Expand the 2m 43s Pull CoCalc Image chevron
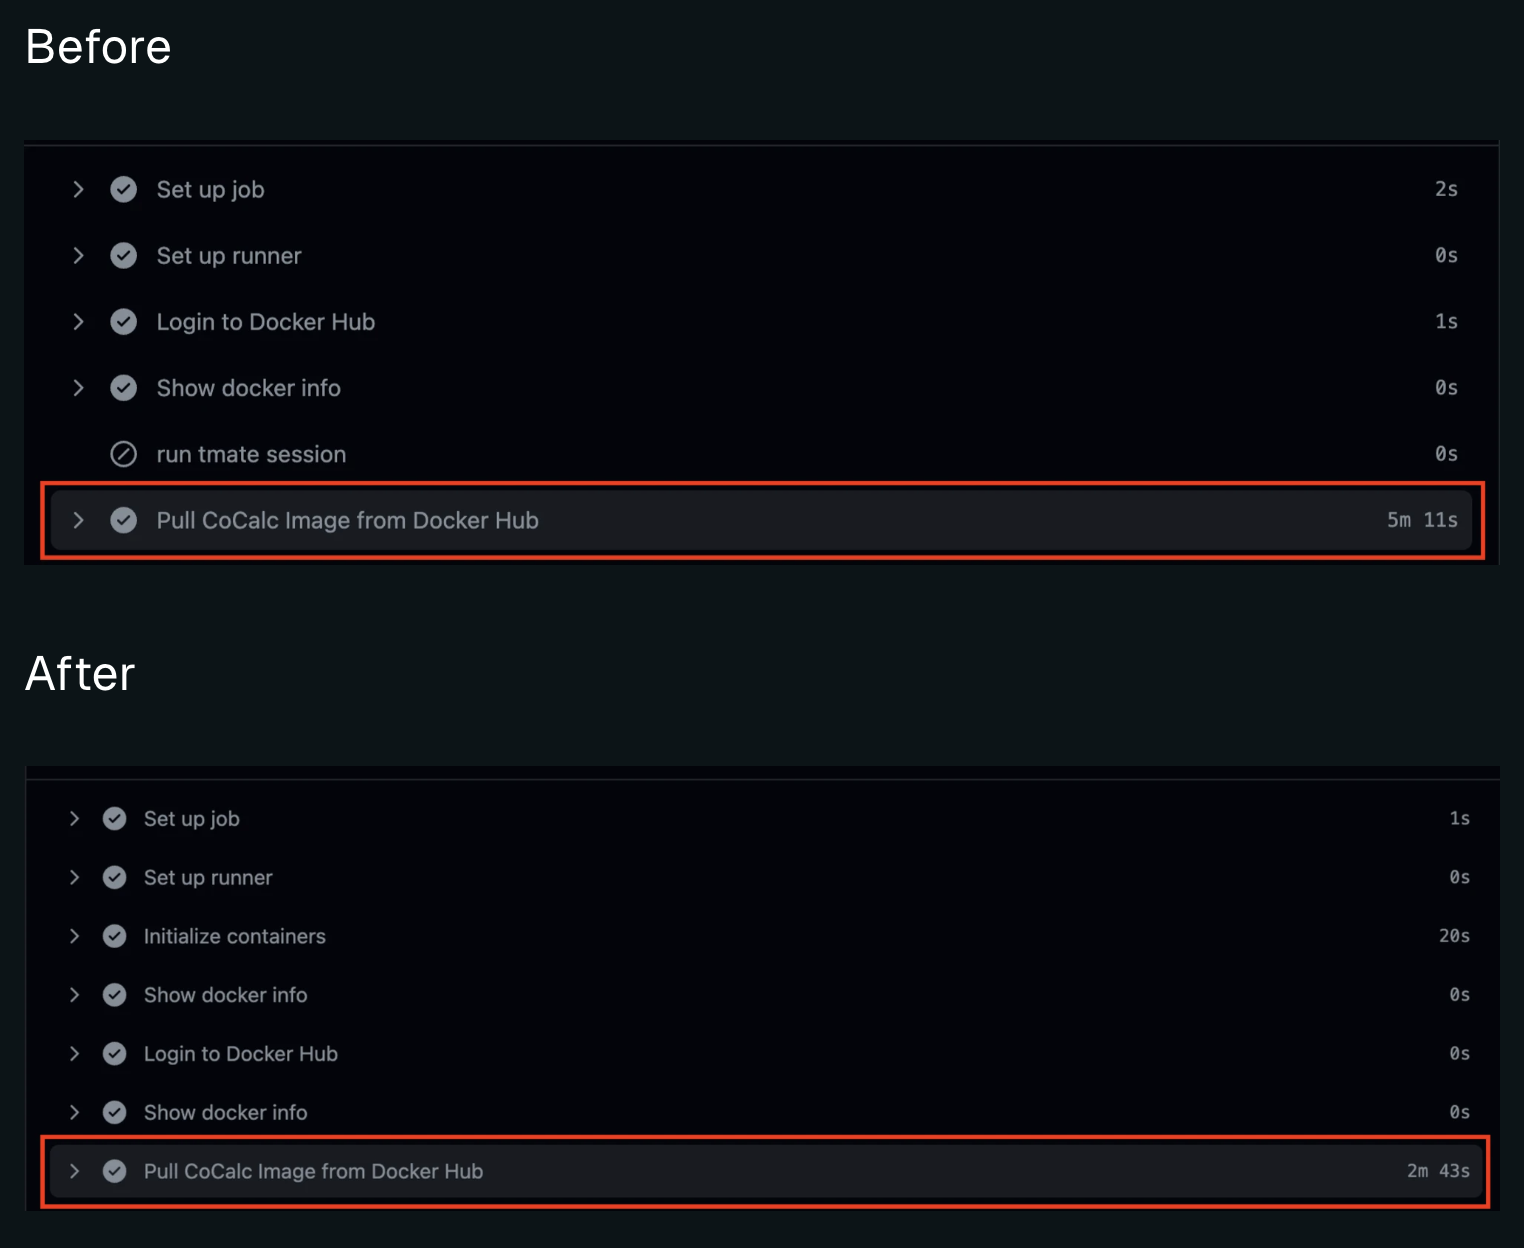 tap(74, 1171)
